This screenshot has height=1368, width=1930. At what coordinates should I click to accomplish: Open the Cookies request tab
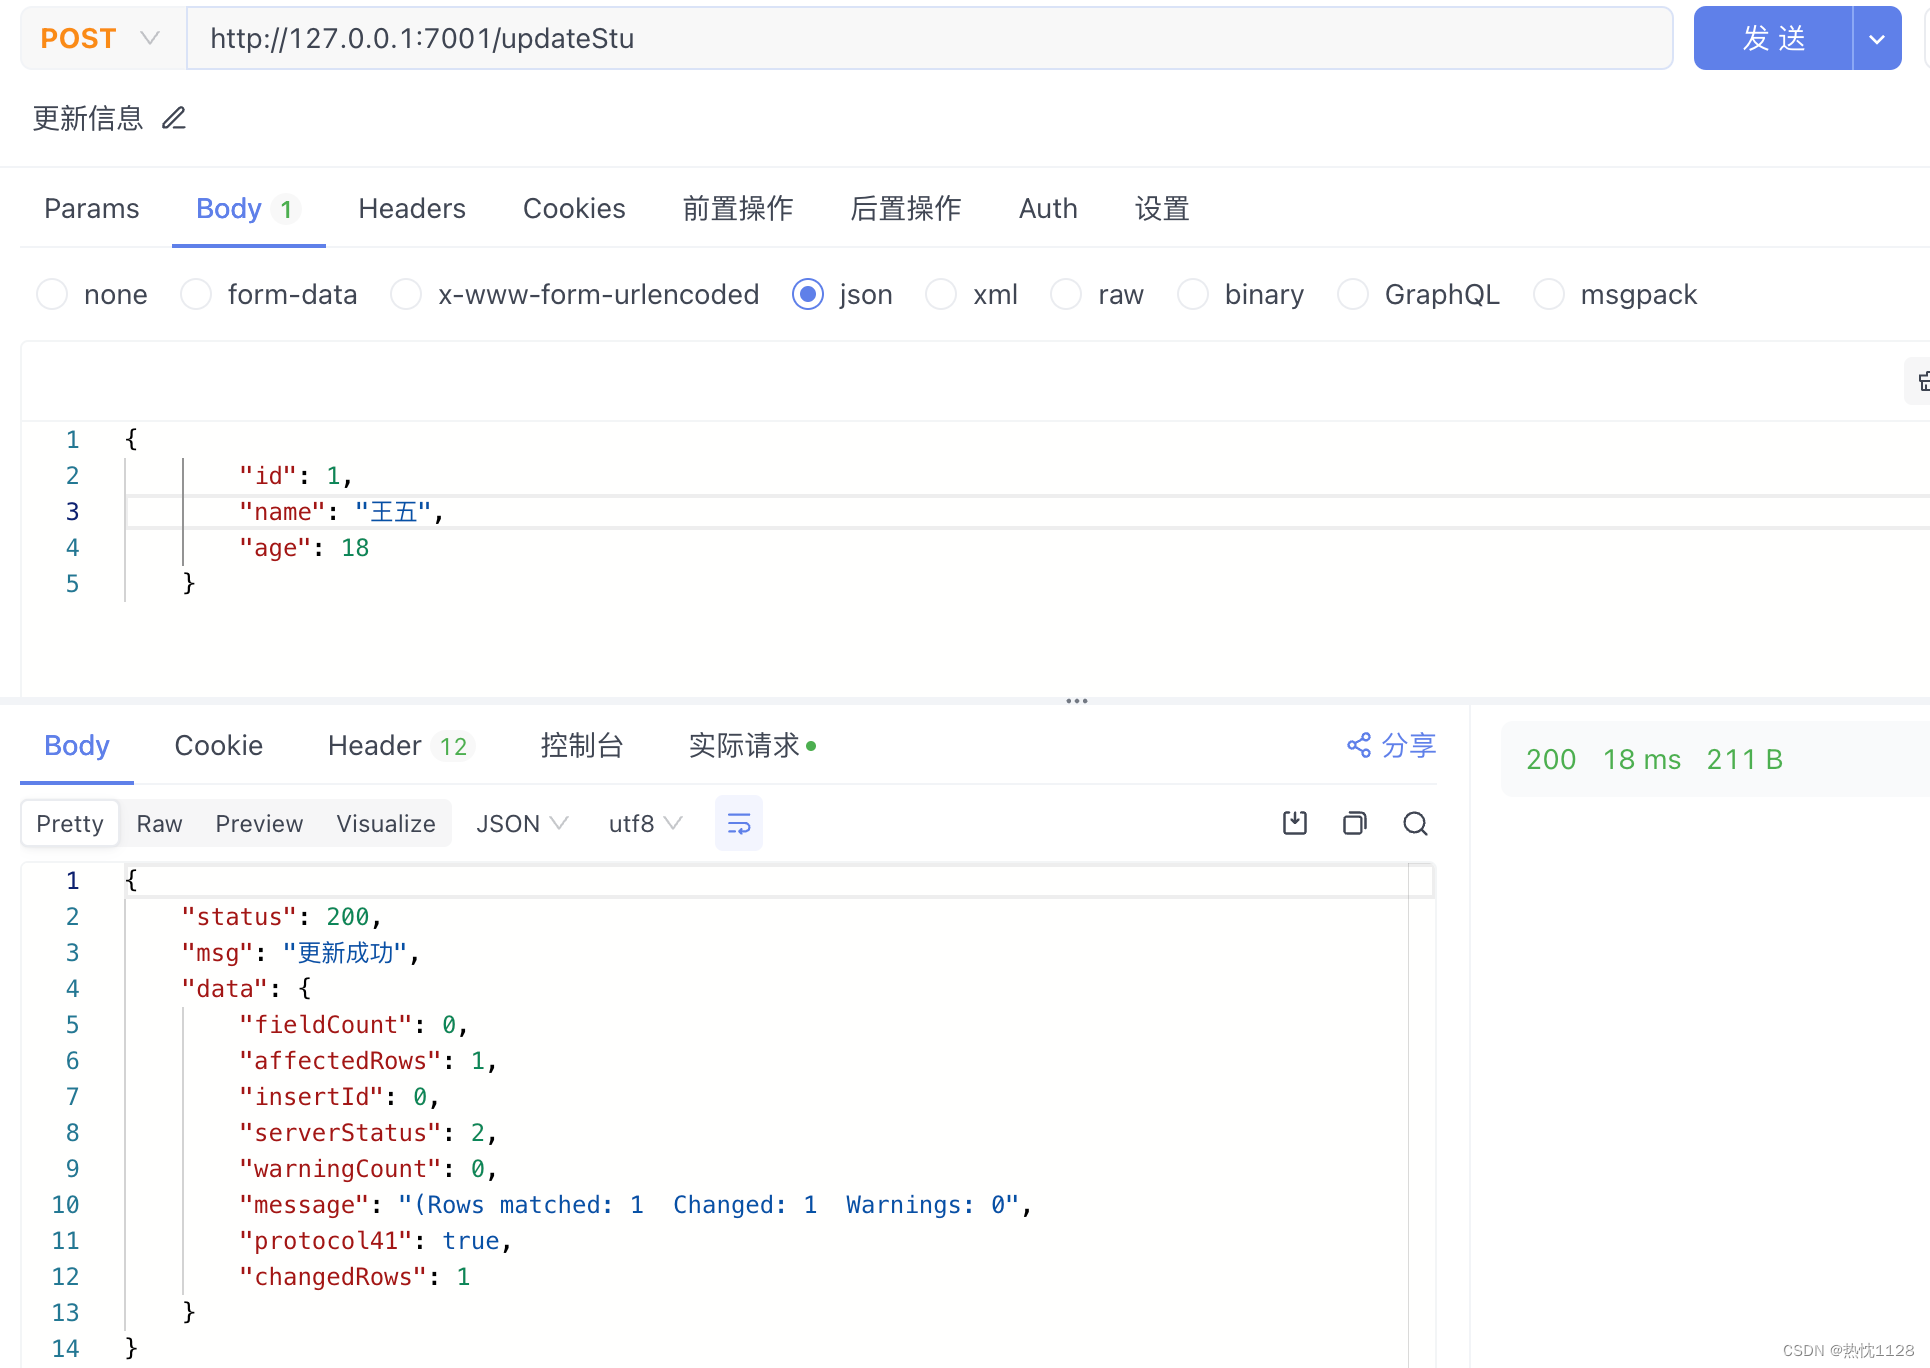(574, 208)
